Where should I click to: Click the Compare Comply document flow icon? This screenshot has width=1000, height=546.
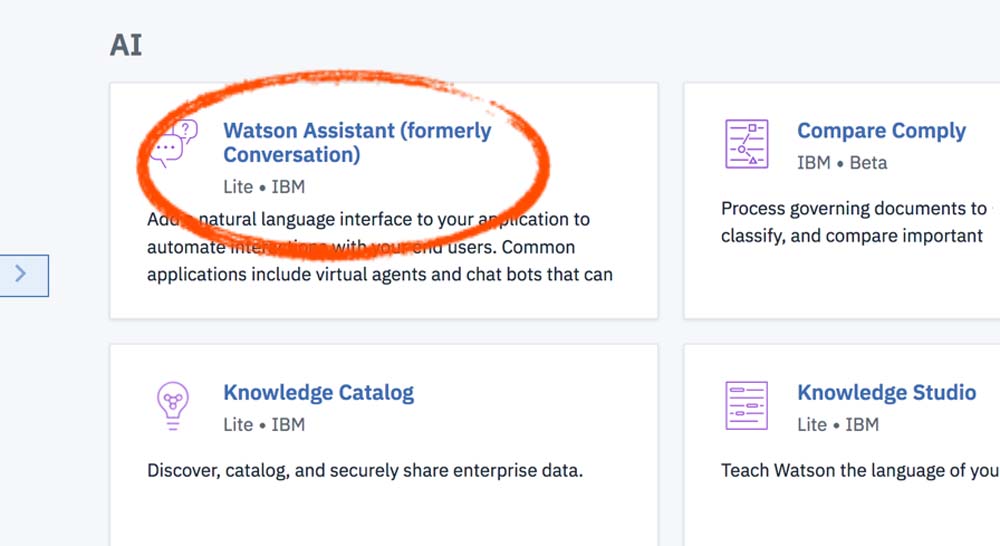tap(745, 143)
